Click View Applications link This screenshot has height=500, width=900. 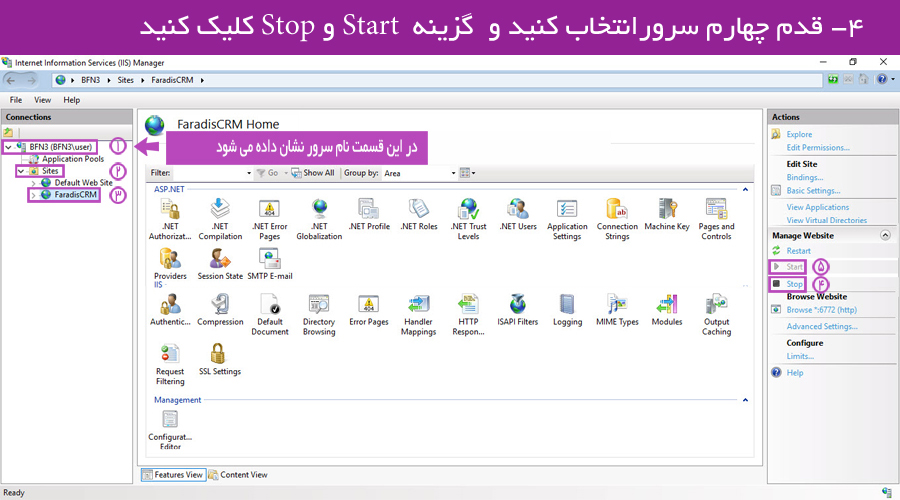click(817, 207)
